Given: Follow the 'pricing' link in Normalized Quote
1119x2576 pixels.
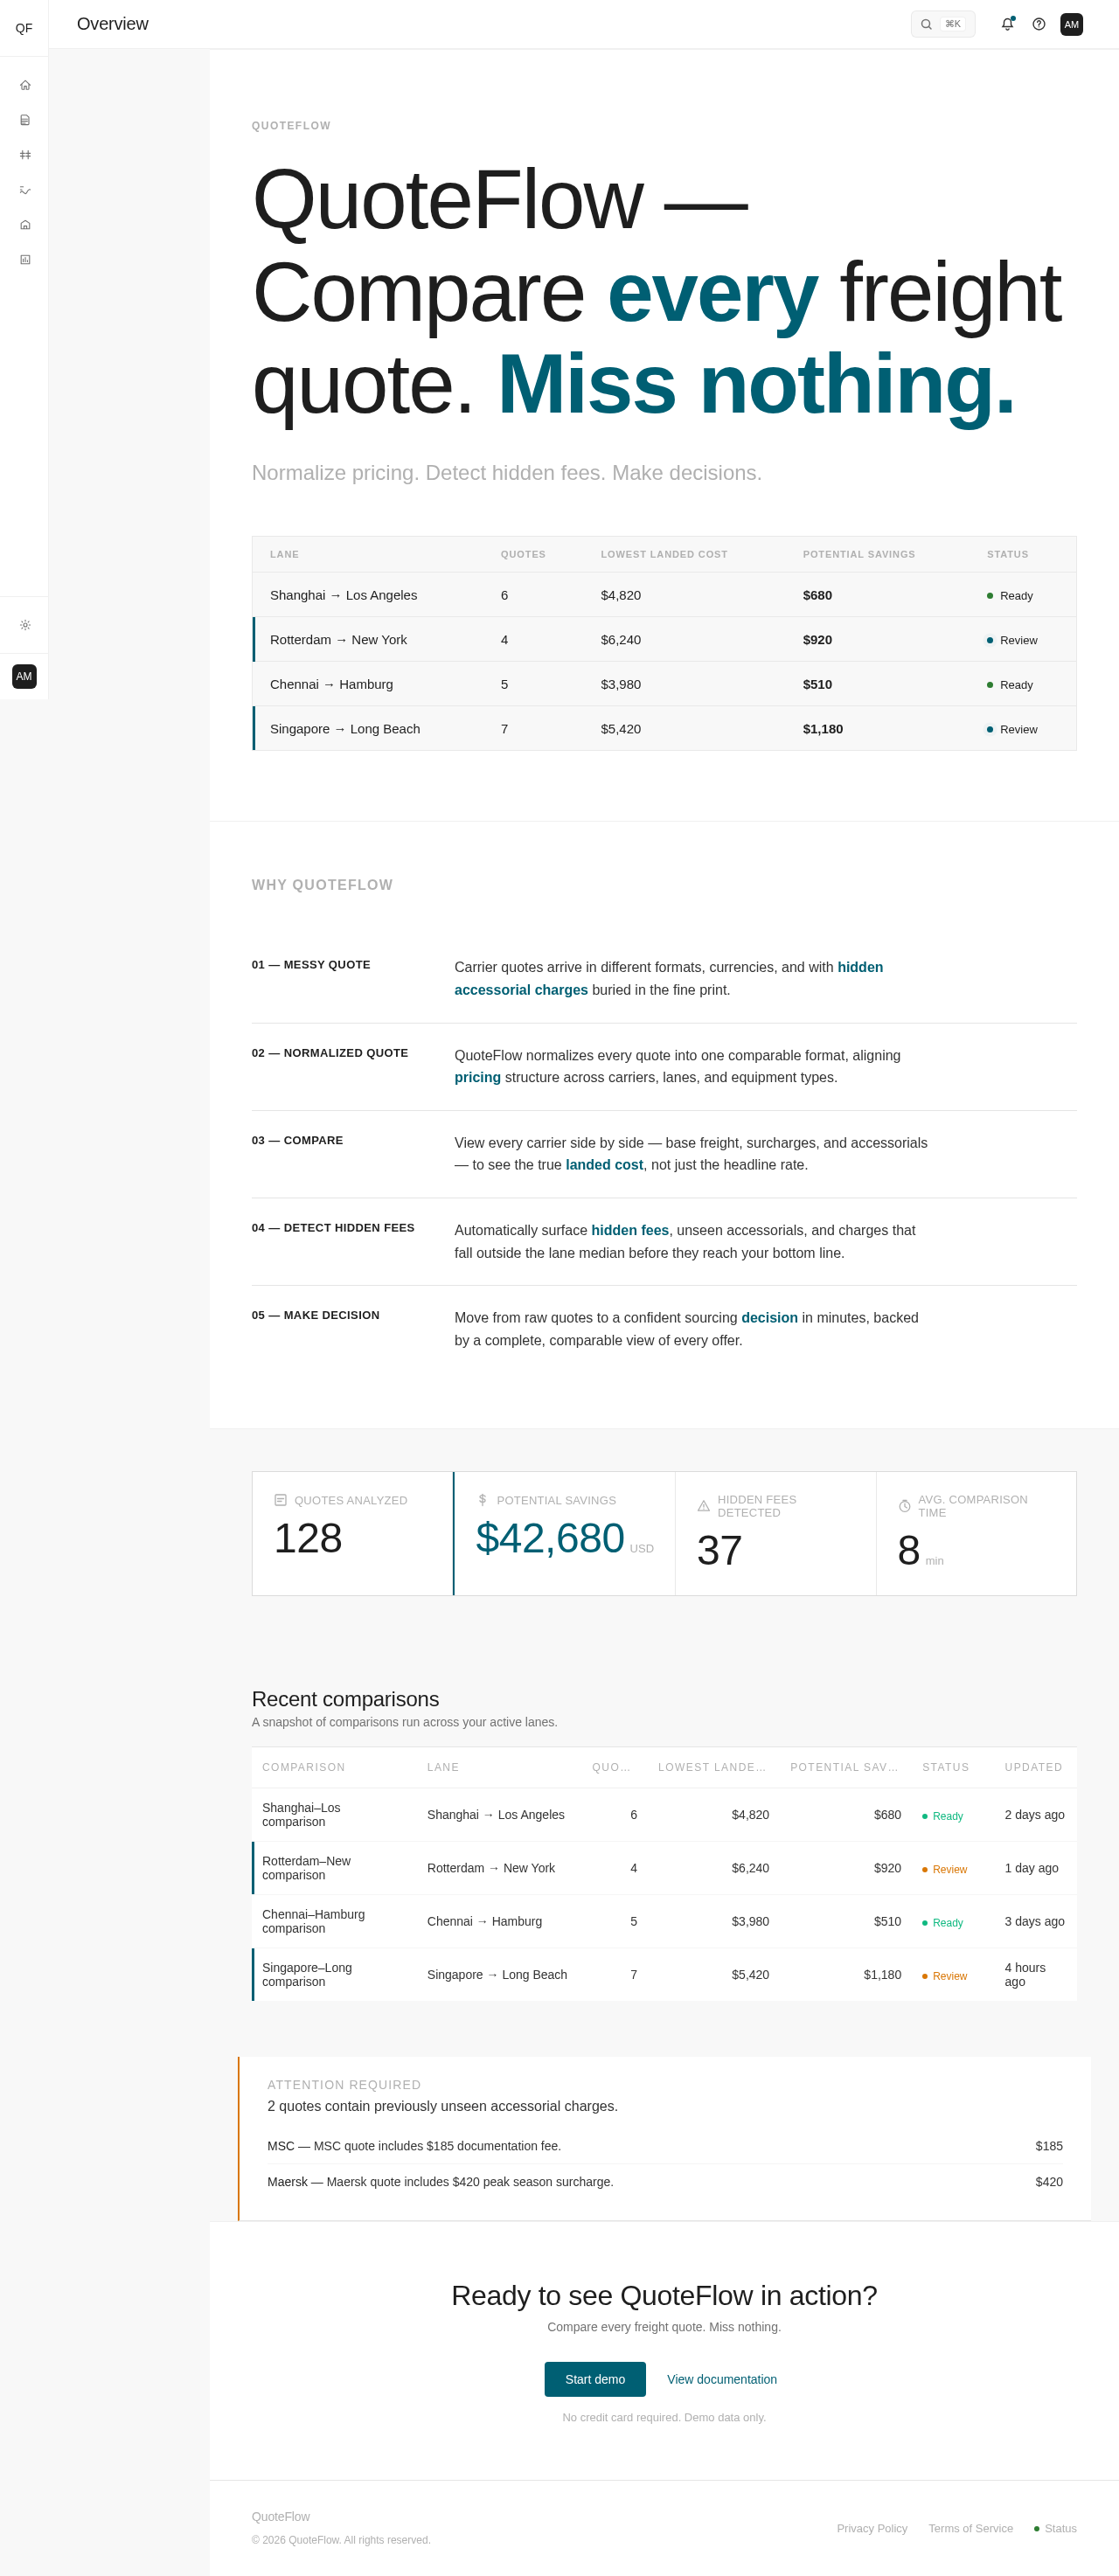Looking at the screenshot, I should [477, 1077].
